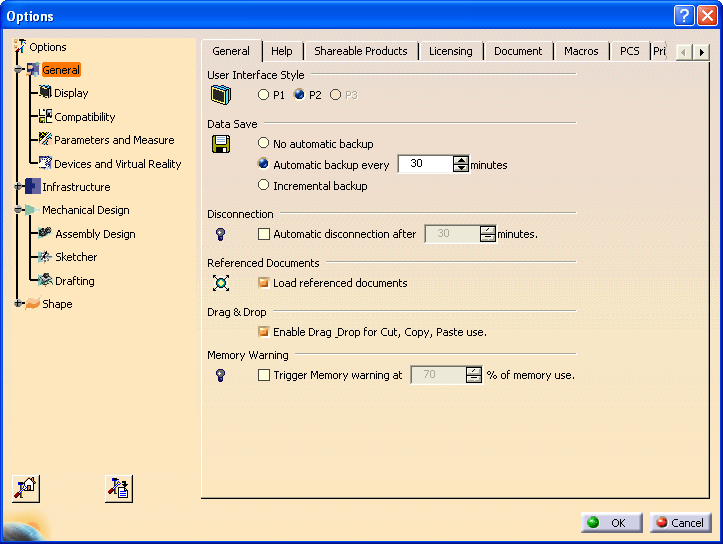Screen dimensions: 723x544
Task: Click the Assembly Design icon
Action: 45,234
